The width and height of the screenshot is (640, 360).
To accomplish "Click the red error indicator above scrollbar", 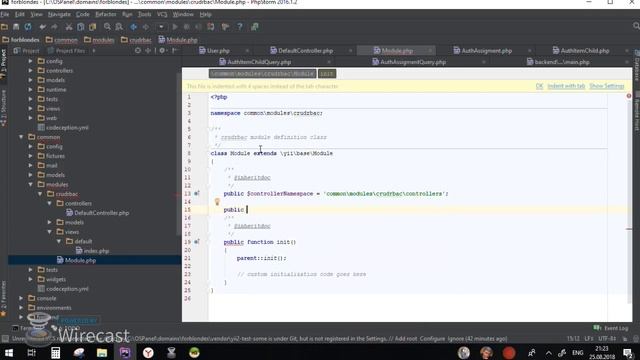I will [629, 96].
